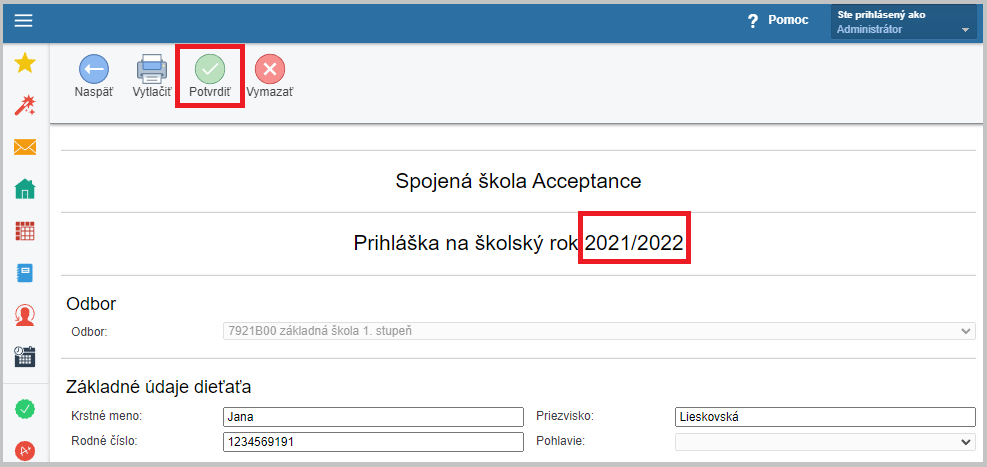Image resolution: width=987 pixels, height=467 pixels.
Task: Click the red A+ grades icon
Action: [25, 451]
